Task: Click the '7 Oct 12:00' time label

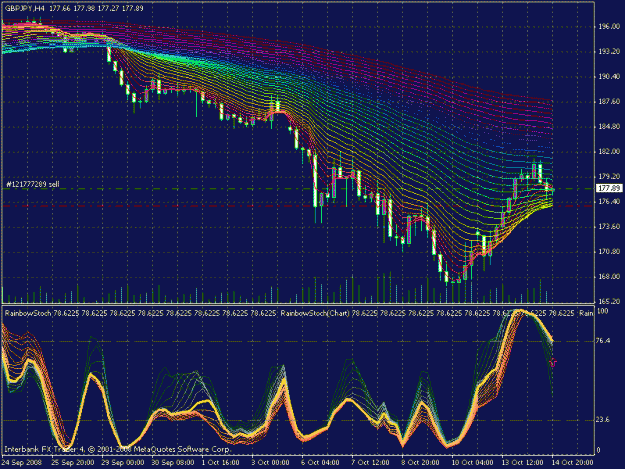Action: click(370, 463)
